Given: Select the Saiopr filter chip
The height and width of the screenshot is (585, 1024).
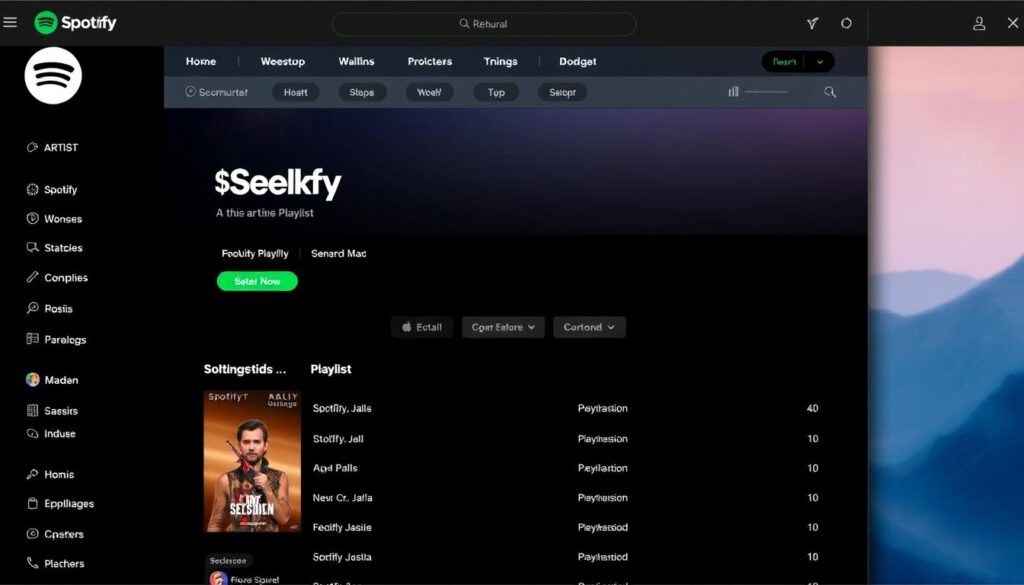Looking at the screenshot, I should click(562, 92).
